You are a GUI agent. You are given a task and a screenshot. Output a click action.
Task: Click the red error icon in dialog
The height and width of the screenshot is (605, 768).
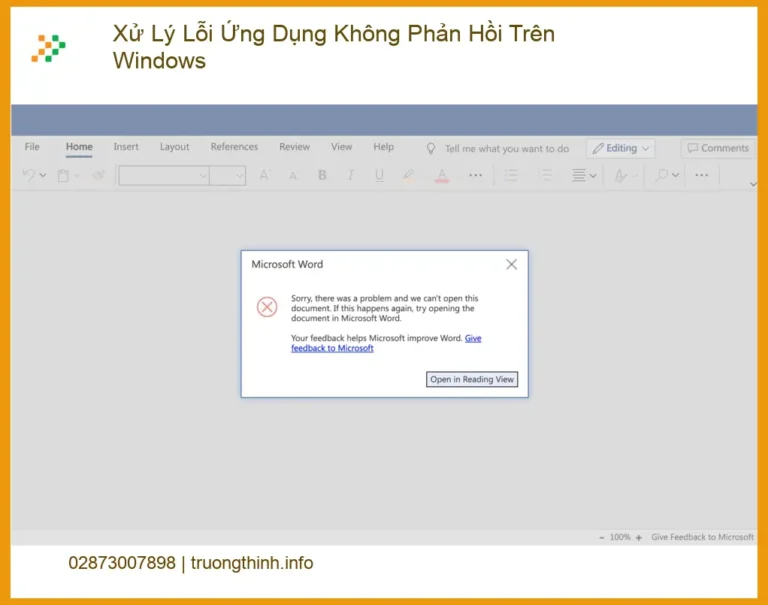267,307
